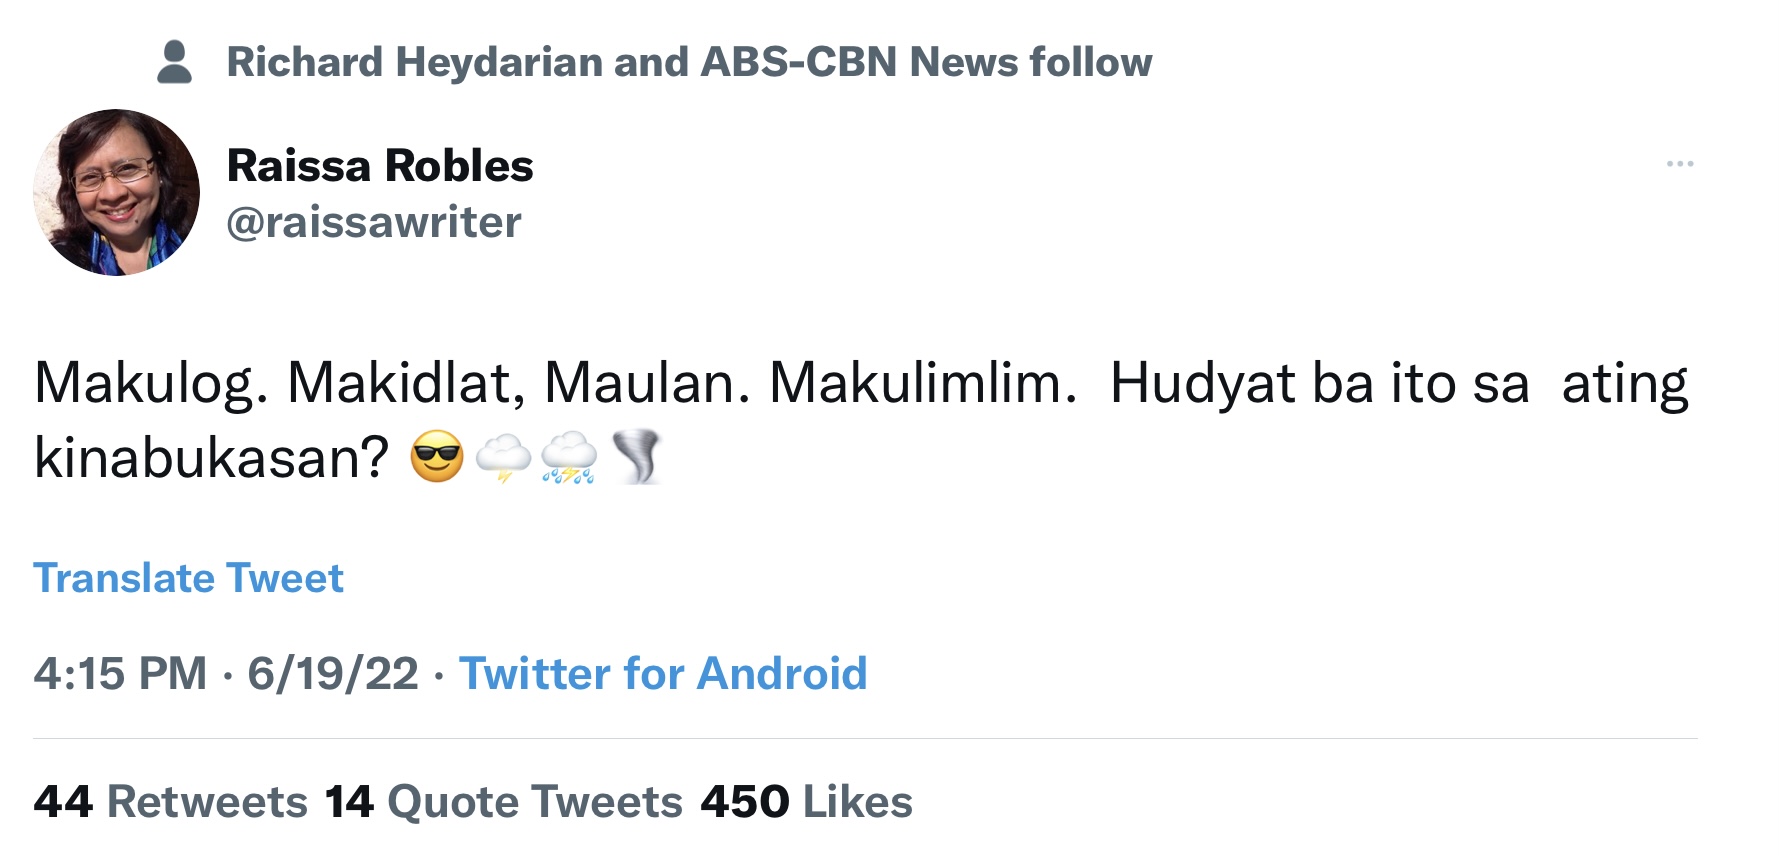Open the 14 Quote Tweets list
Image resolution: width=1779 pixels, height=856 pixels.
coord(501,800)
